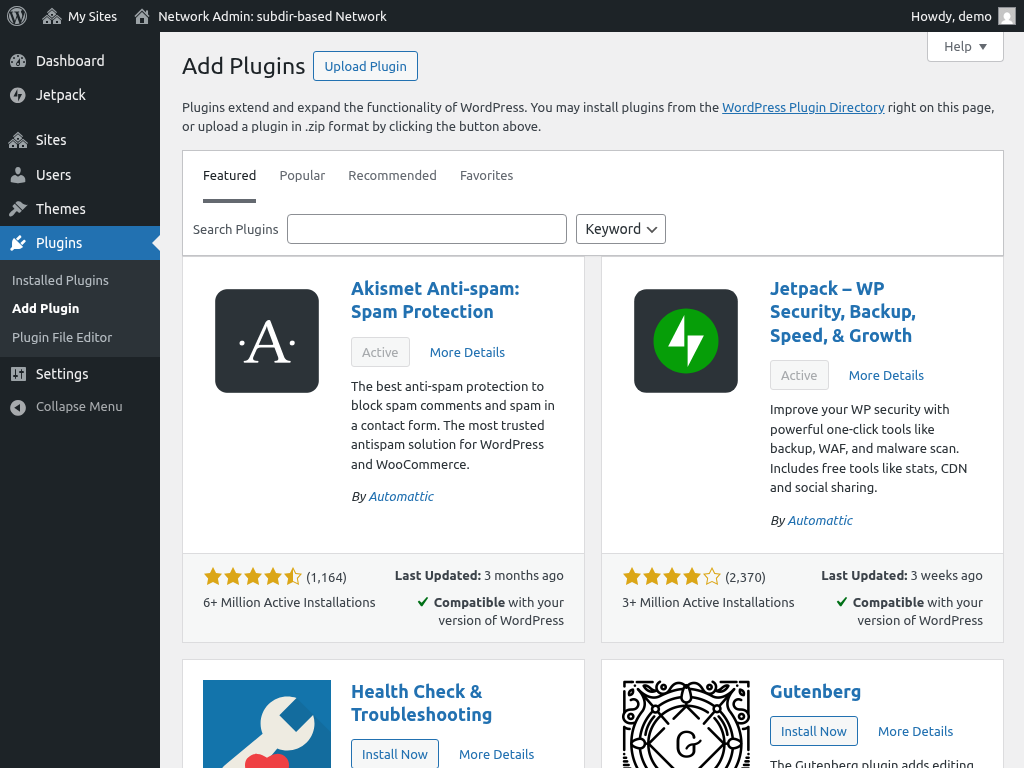Click the WordPress logo in admin bar
The height and width of the screenshot is (768, 1024).
[17, 16]
